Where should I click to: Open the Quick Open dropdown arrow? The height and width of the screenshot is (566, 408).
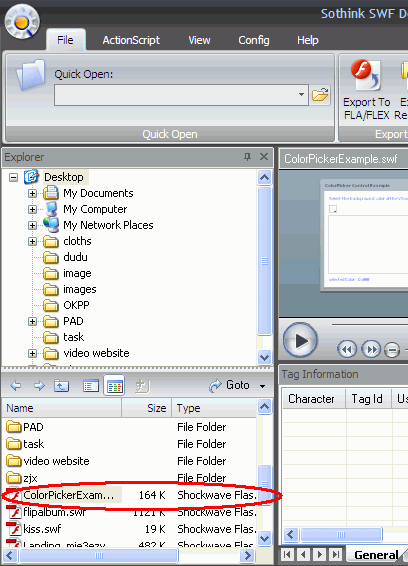[301, 95]
